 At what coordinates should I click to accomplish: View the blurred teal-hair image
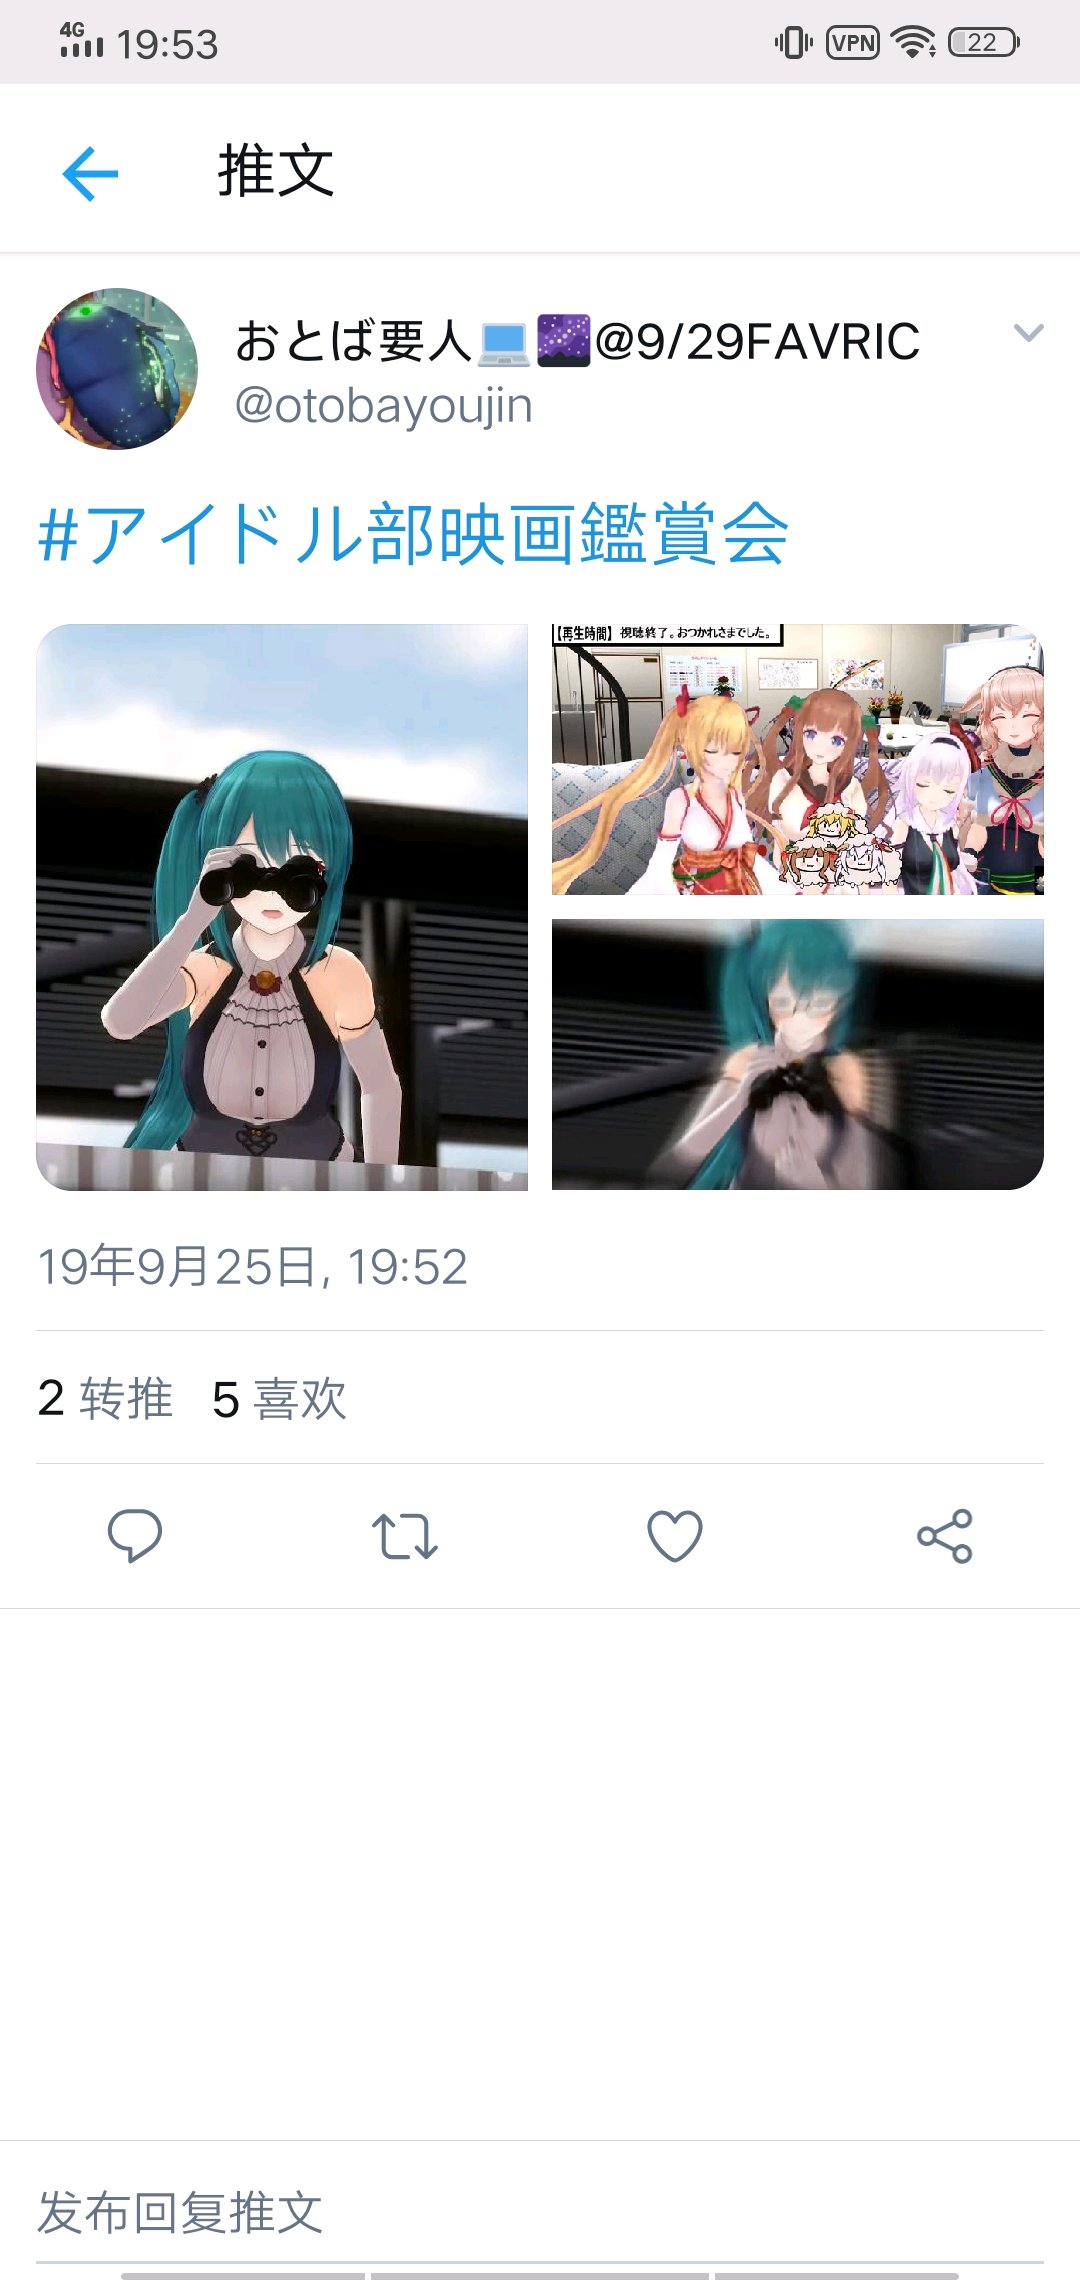pyautogui.click(x=798, y=1054)
